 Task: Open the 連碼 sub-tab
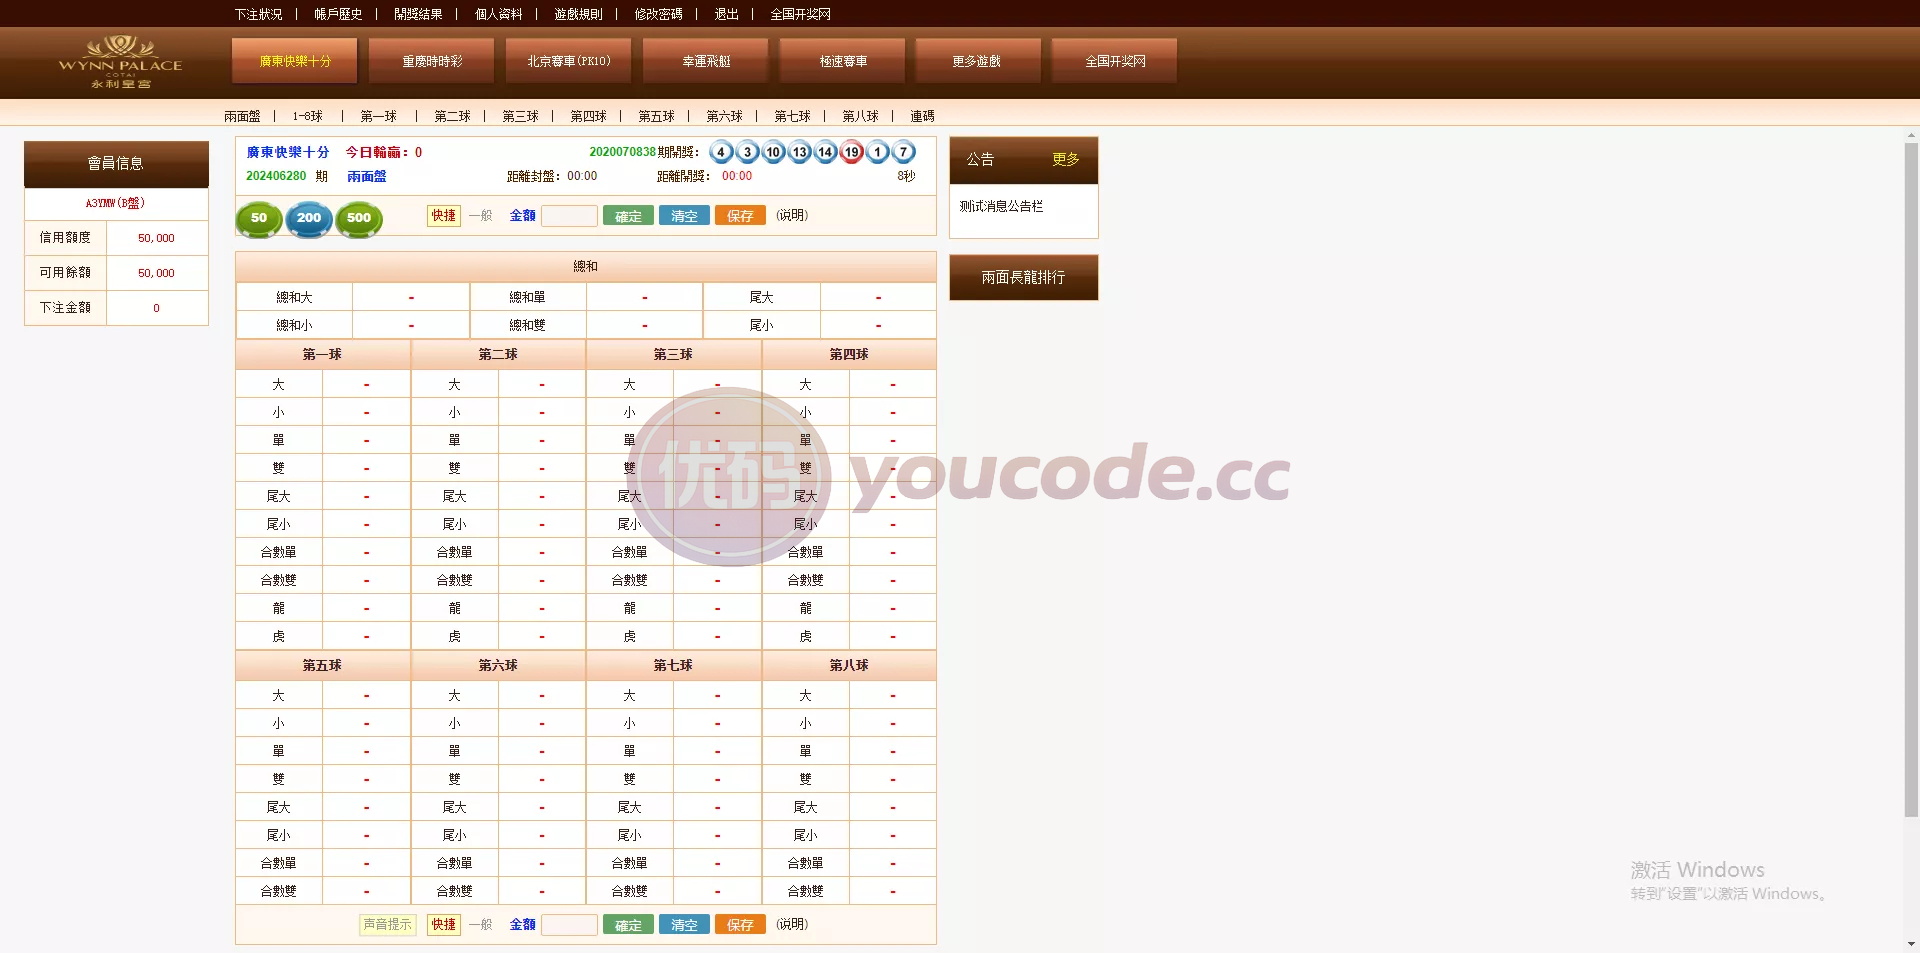(x=922, y=116)
